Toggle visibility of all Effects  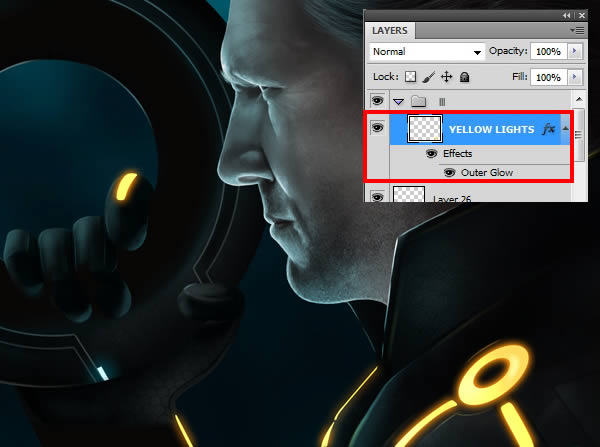point(431,153)
